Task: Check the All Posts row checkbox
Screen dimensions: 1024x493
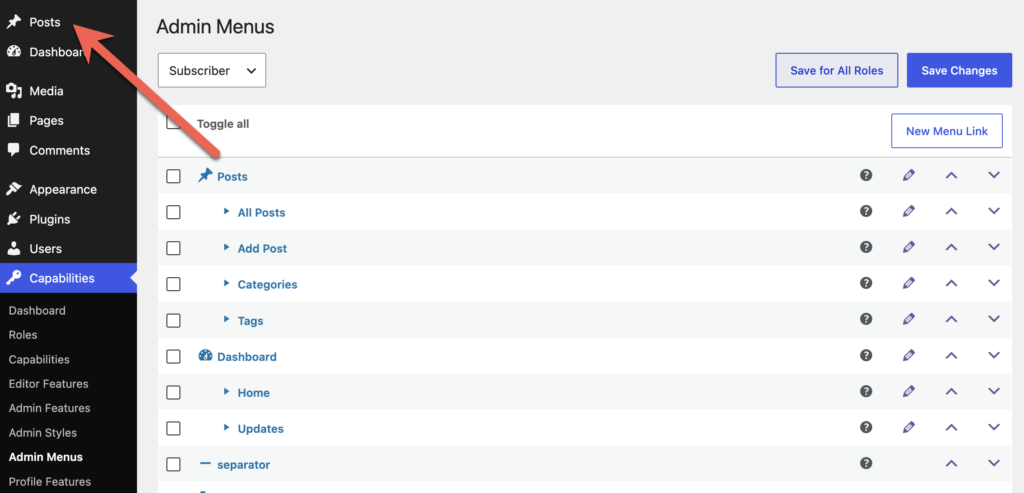Action: point(173,212)
